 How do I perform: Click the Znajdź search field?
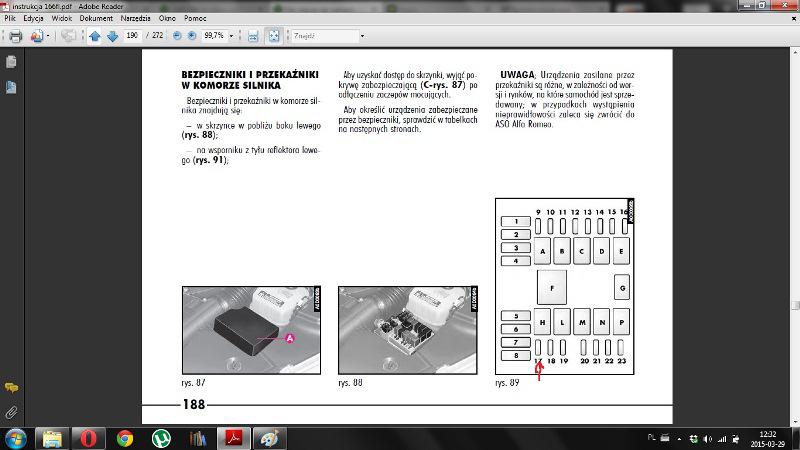(x=325, y=36)
